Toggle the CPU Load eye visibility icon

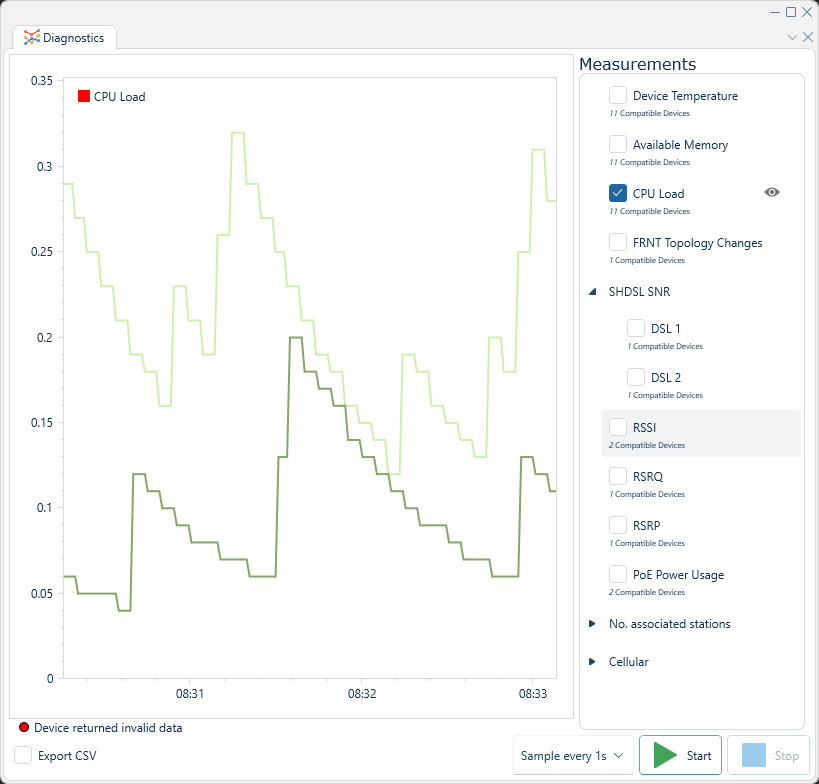[x=771, y=193]
